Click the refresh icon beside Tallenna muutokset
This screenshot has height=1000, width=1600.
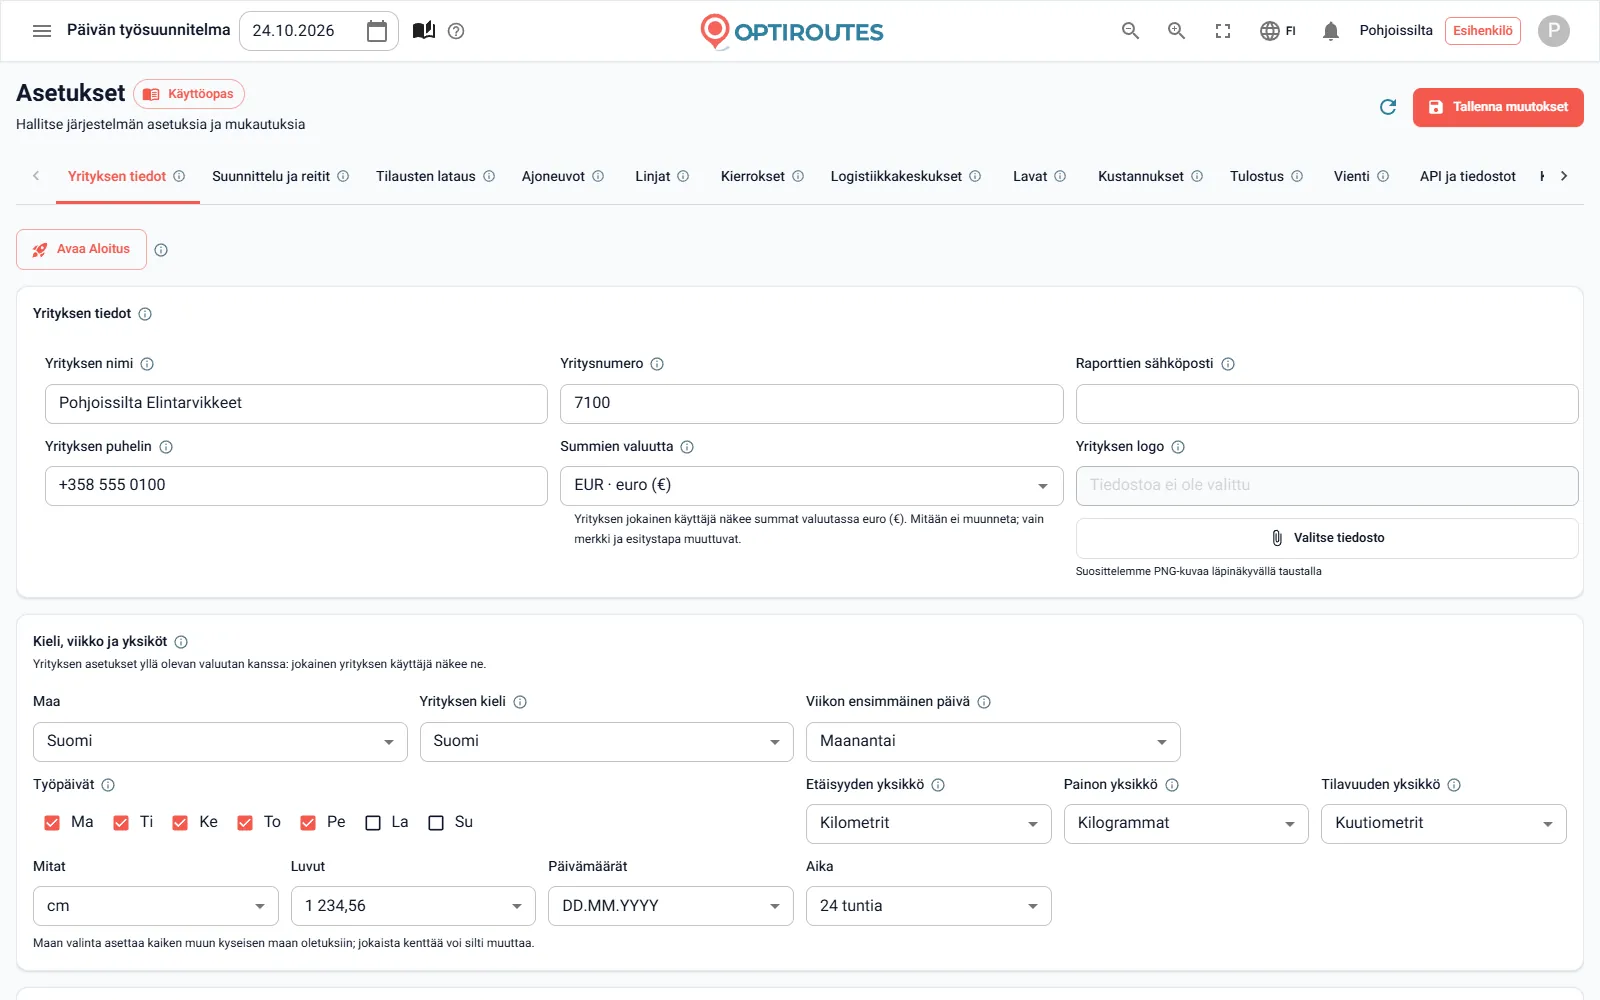(1388, 107)
